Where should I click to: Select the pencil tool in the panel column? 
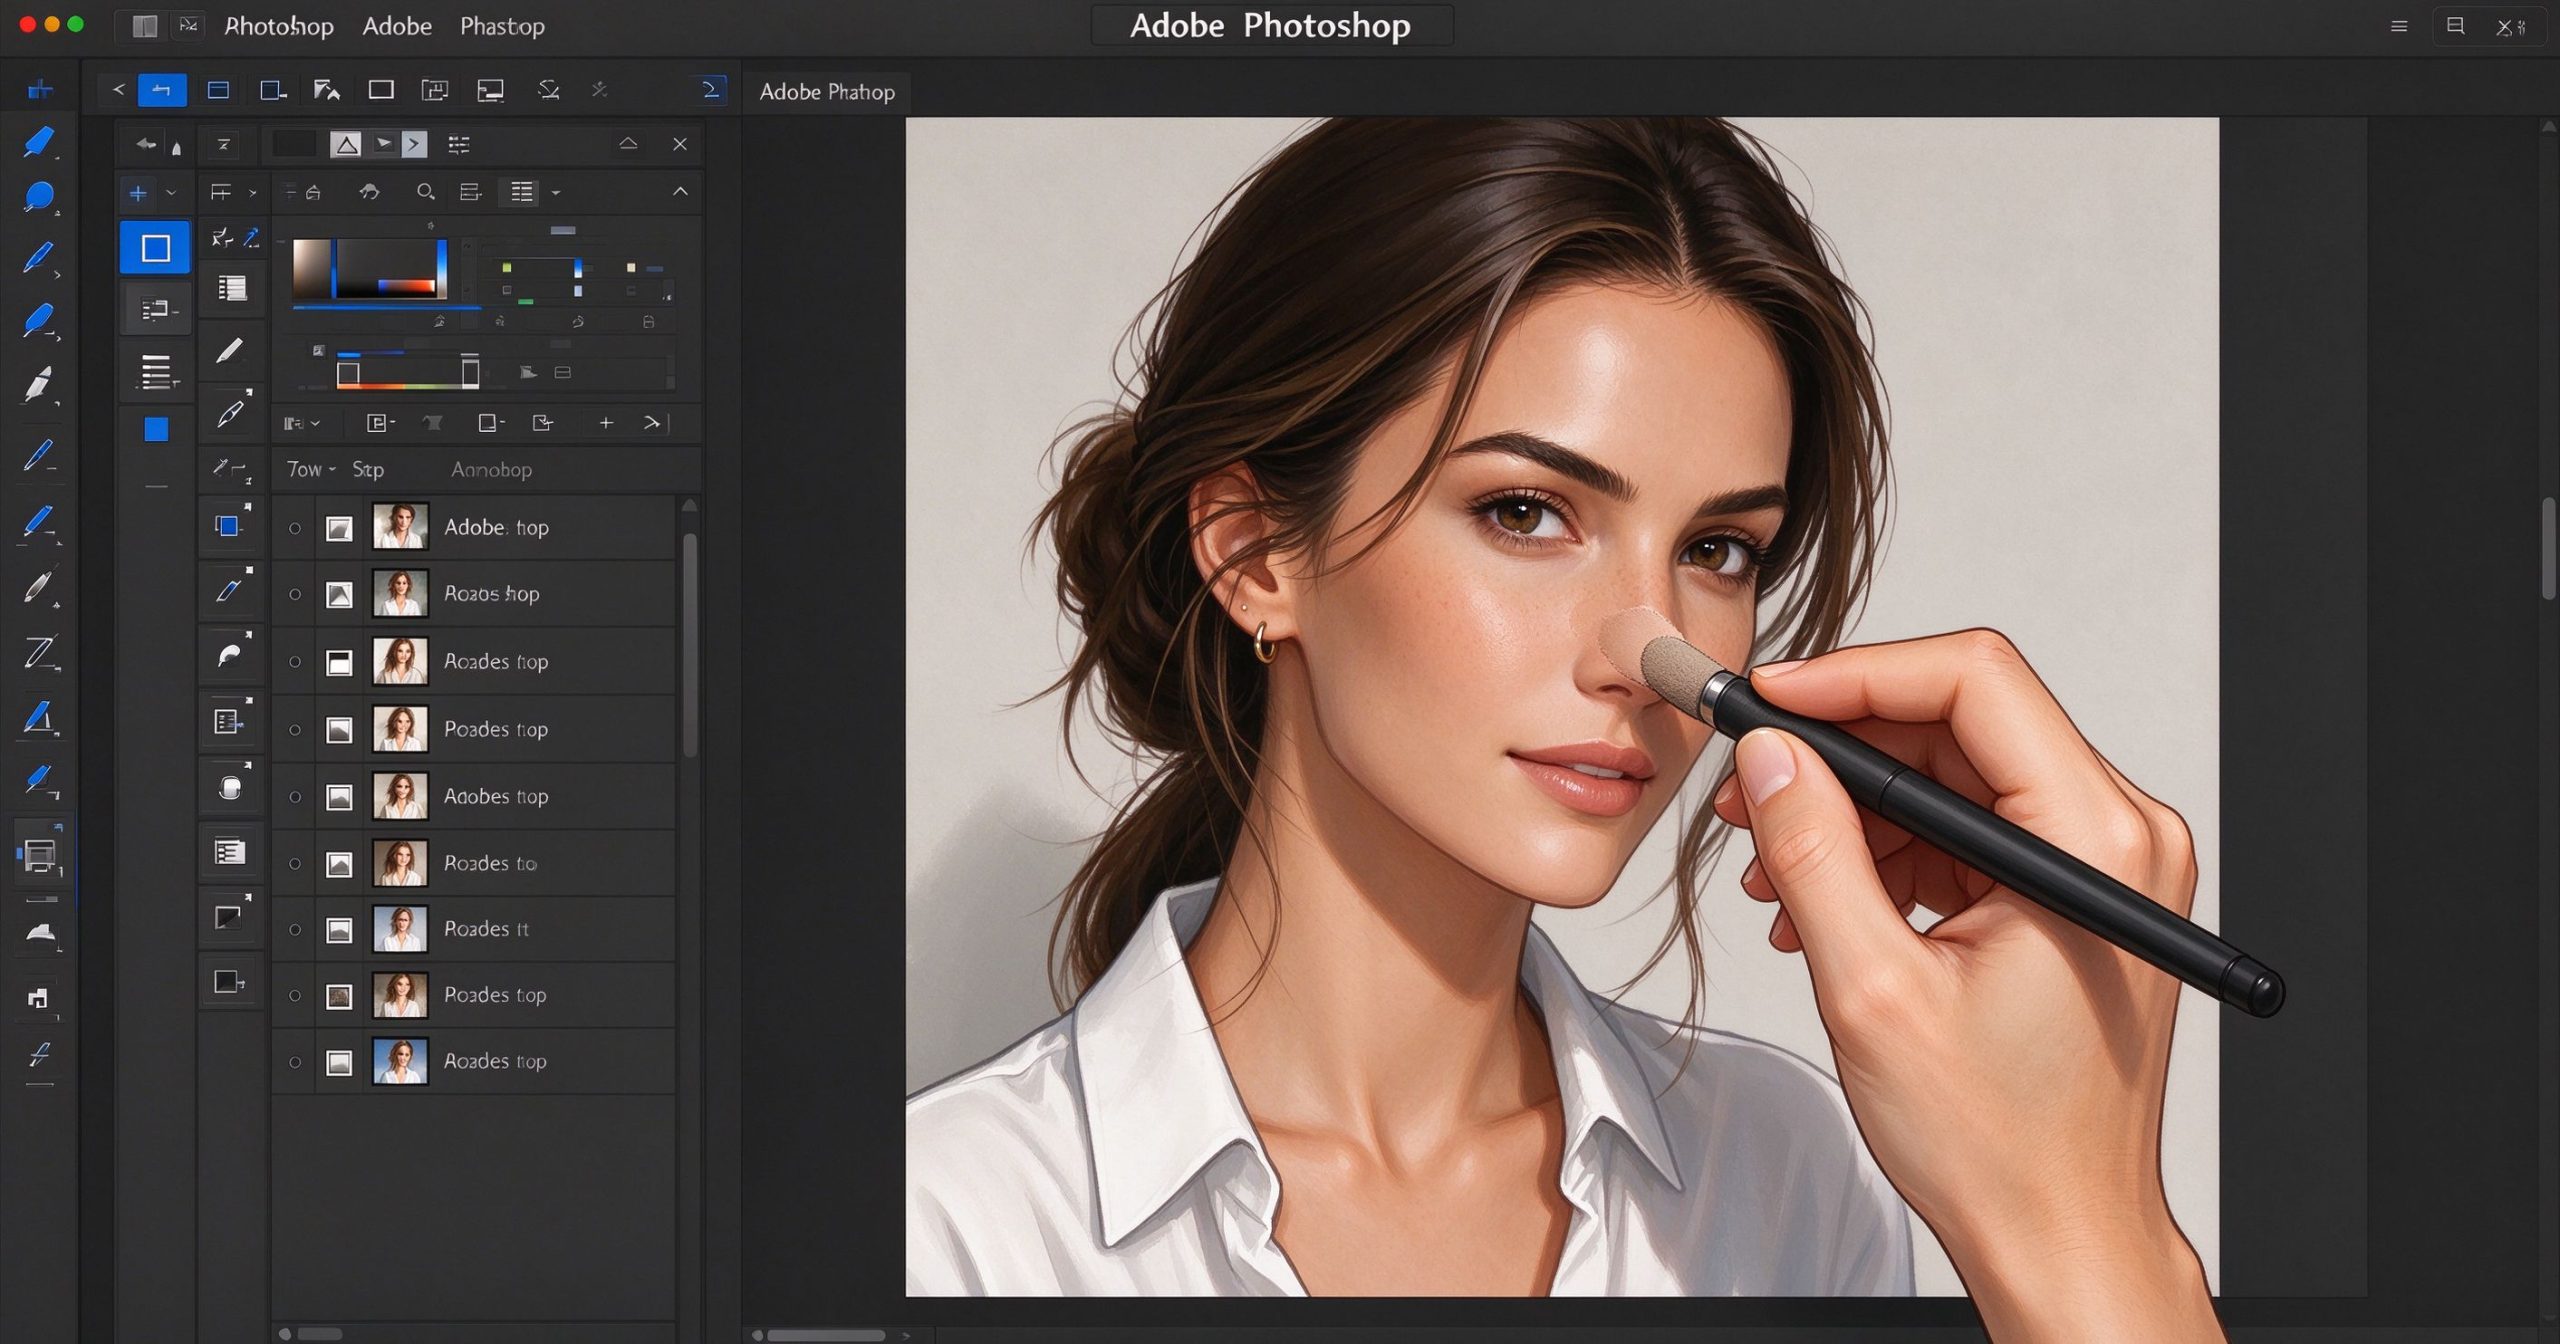(229, 350)
